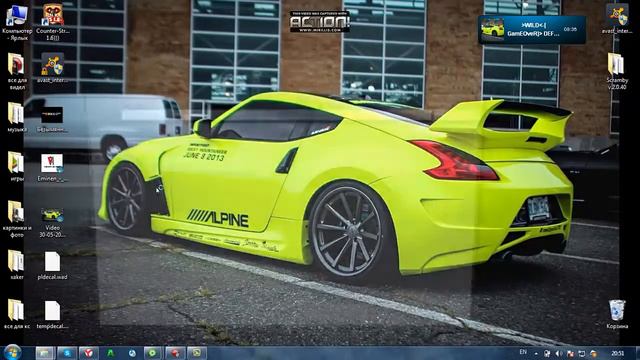
Task: Open the Корзина recycle bin
Action: (617, 314)
